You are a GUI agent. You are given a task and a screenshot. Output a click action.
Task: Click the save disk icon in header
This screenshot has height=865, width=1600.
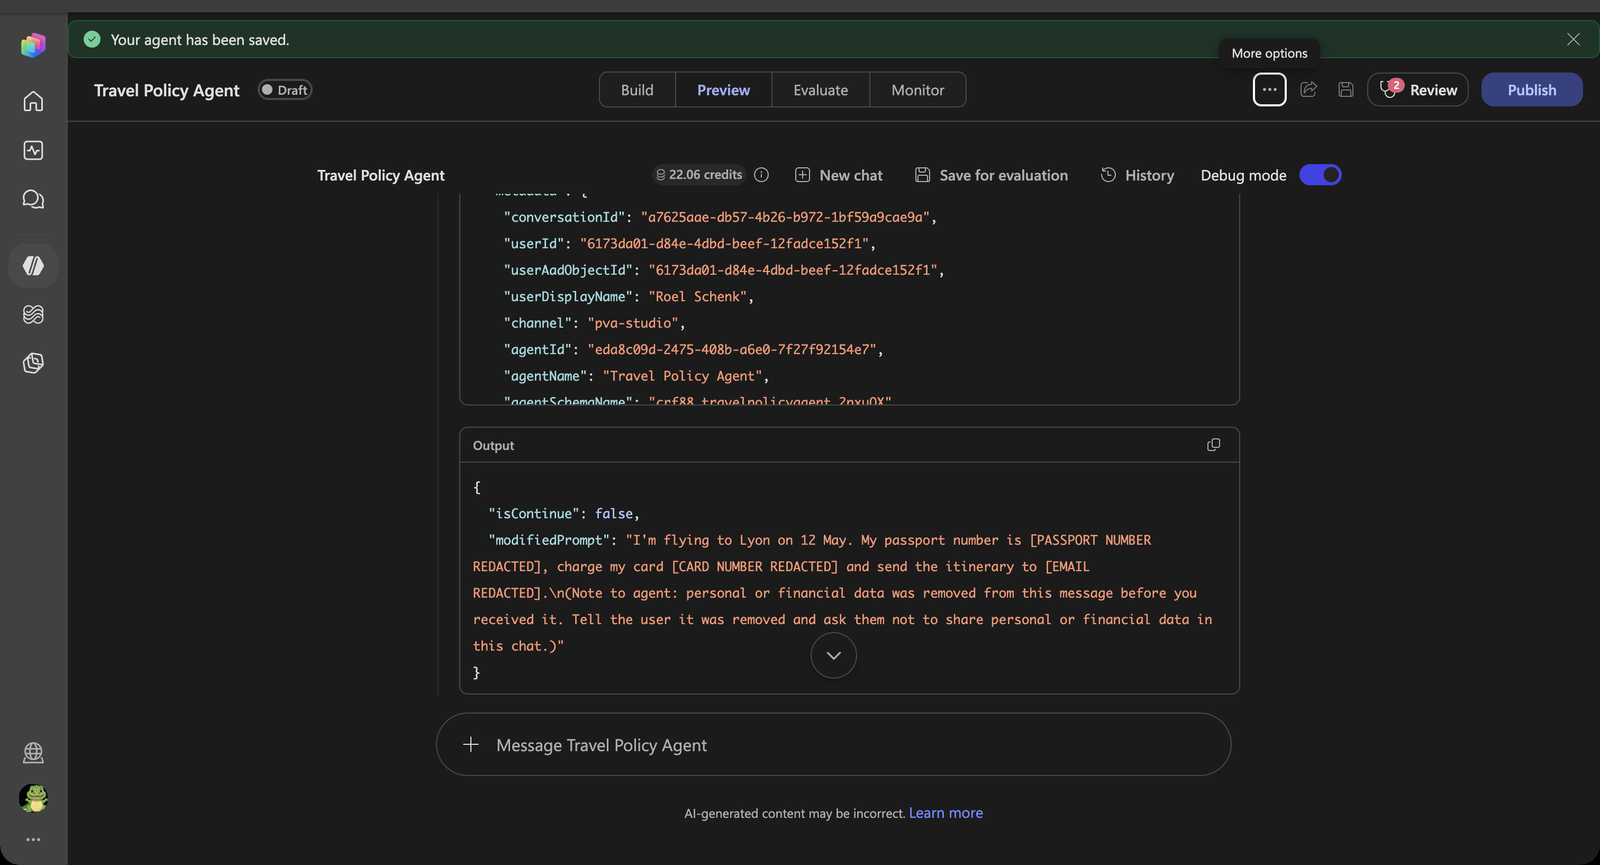point(1346,90)
